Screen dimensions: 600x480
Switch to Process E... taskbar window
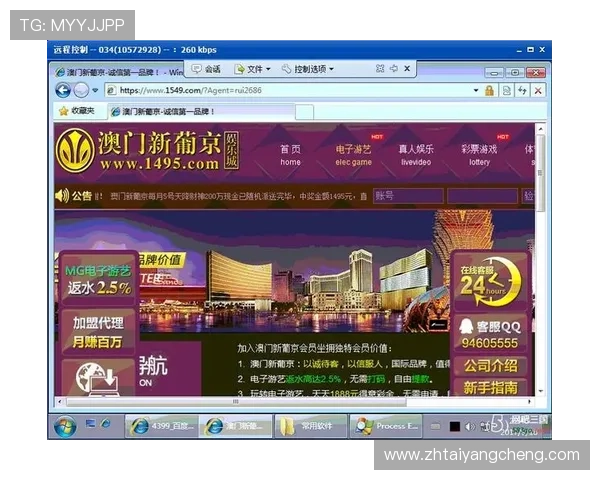pos(386,426)
